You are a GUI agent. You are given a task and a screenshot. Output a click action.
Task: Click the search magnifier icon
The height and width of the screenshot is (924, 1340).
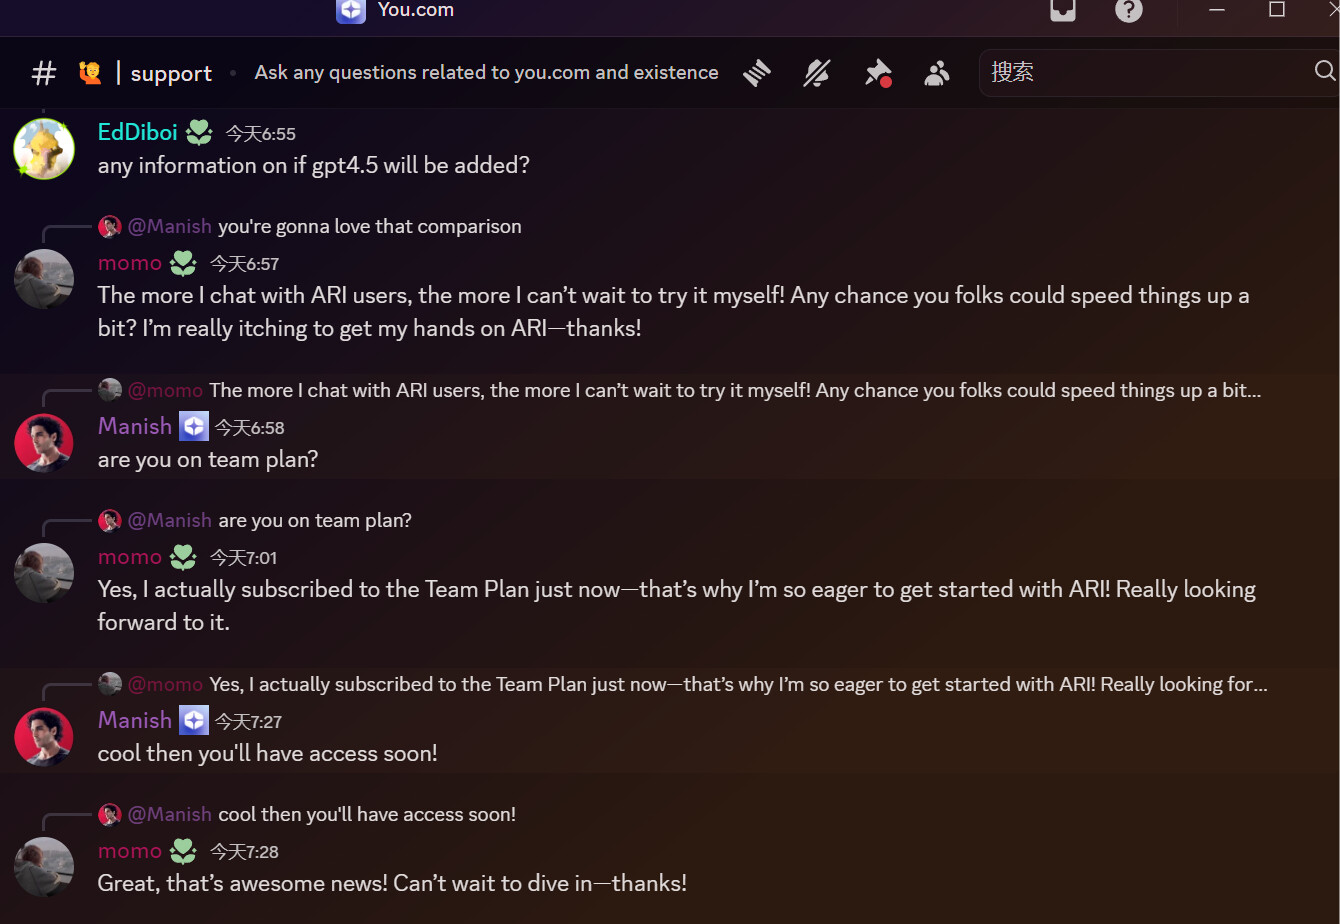pos(1324,71)
